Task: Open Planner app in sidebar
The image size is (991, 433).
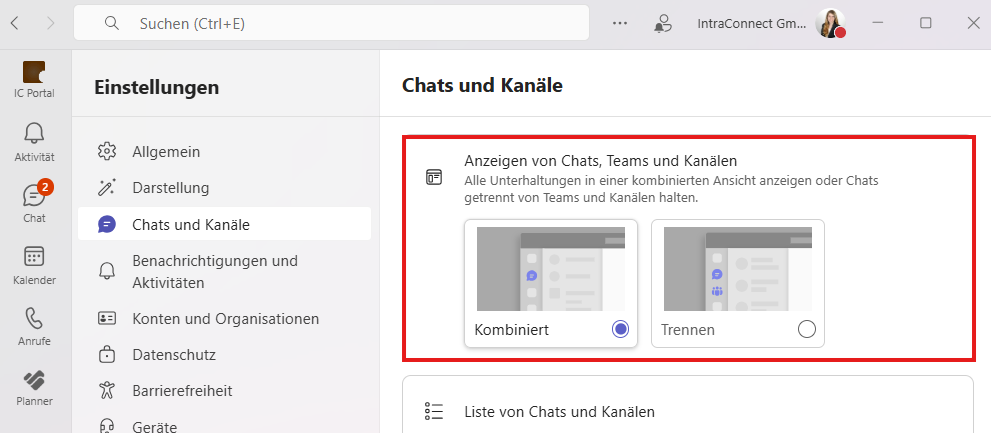Action: click(34, 387)
